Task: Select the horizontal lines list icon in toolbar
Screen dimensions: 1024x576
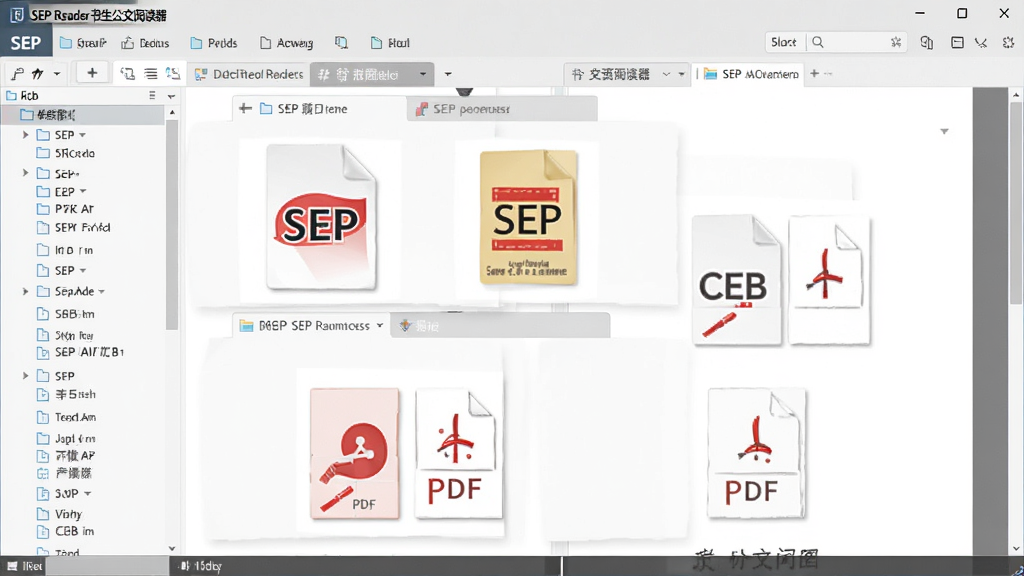Action: click(151, 74)
